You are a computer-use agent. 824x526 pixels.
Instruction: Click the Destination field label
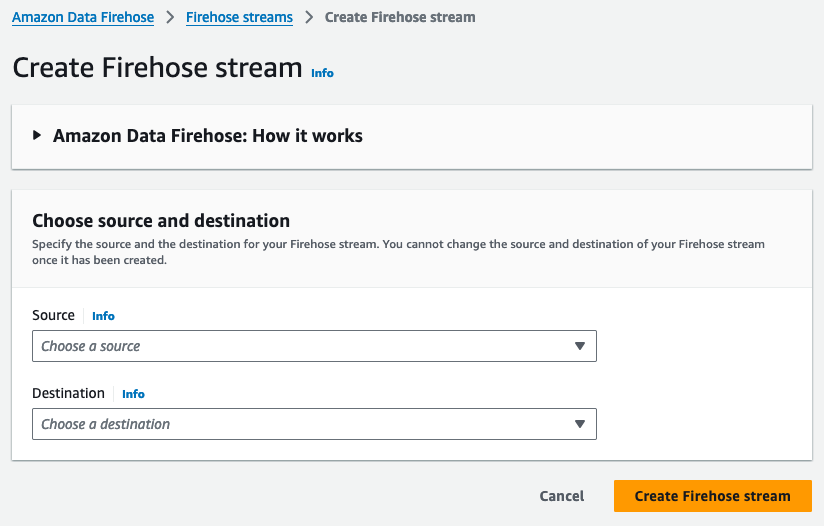tap(68, 393)
